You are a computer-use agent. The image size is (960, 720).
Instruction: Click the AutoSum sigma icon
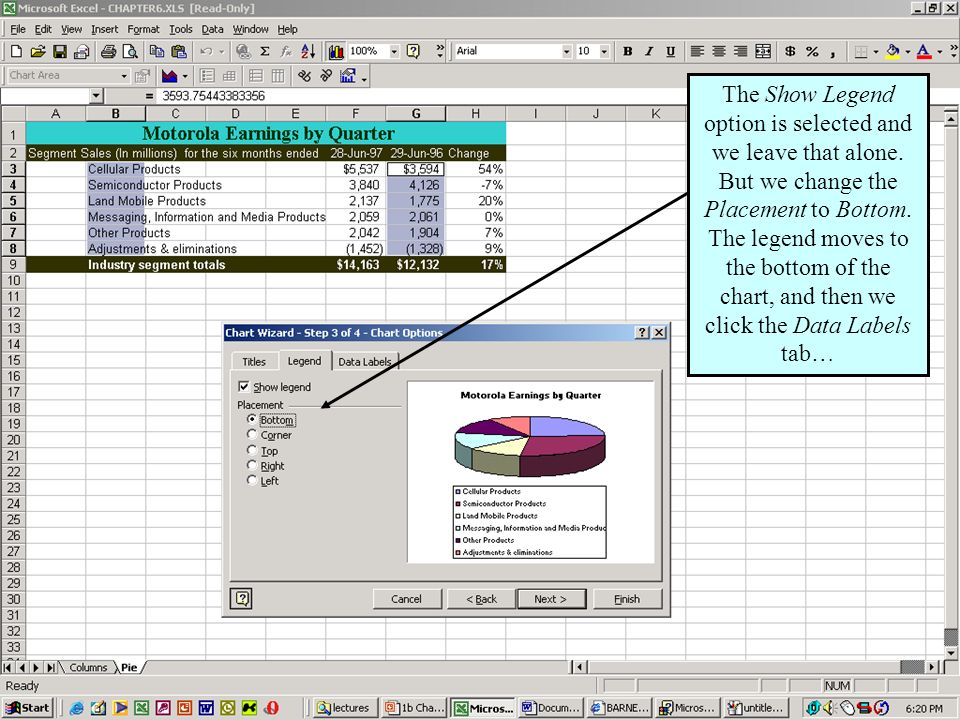pos(264,52)
